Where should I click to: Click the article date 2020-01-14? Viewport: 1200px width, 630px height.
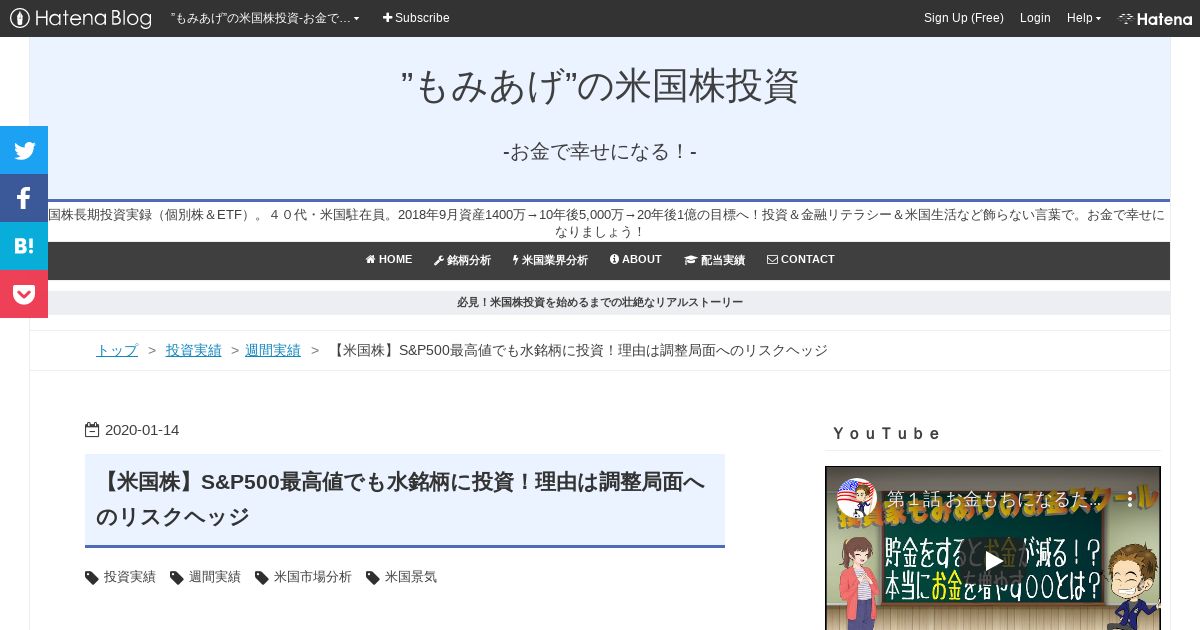(142, 430)
